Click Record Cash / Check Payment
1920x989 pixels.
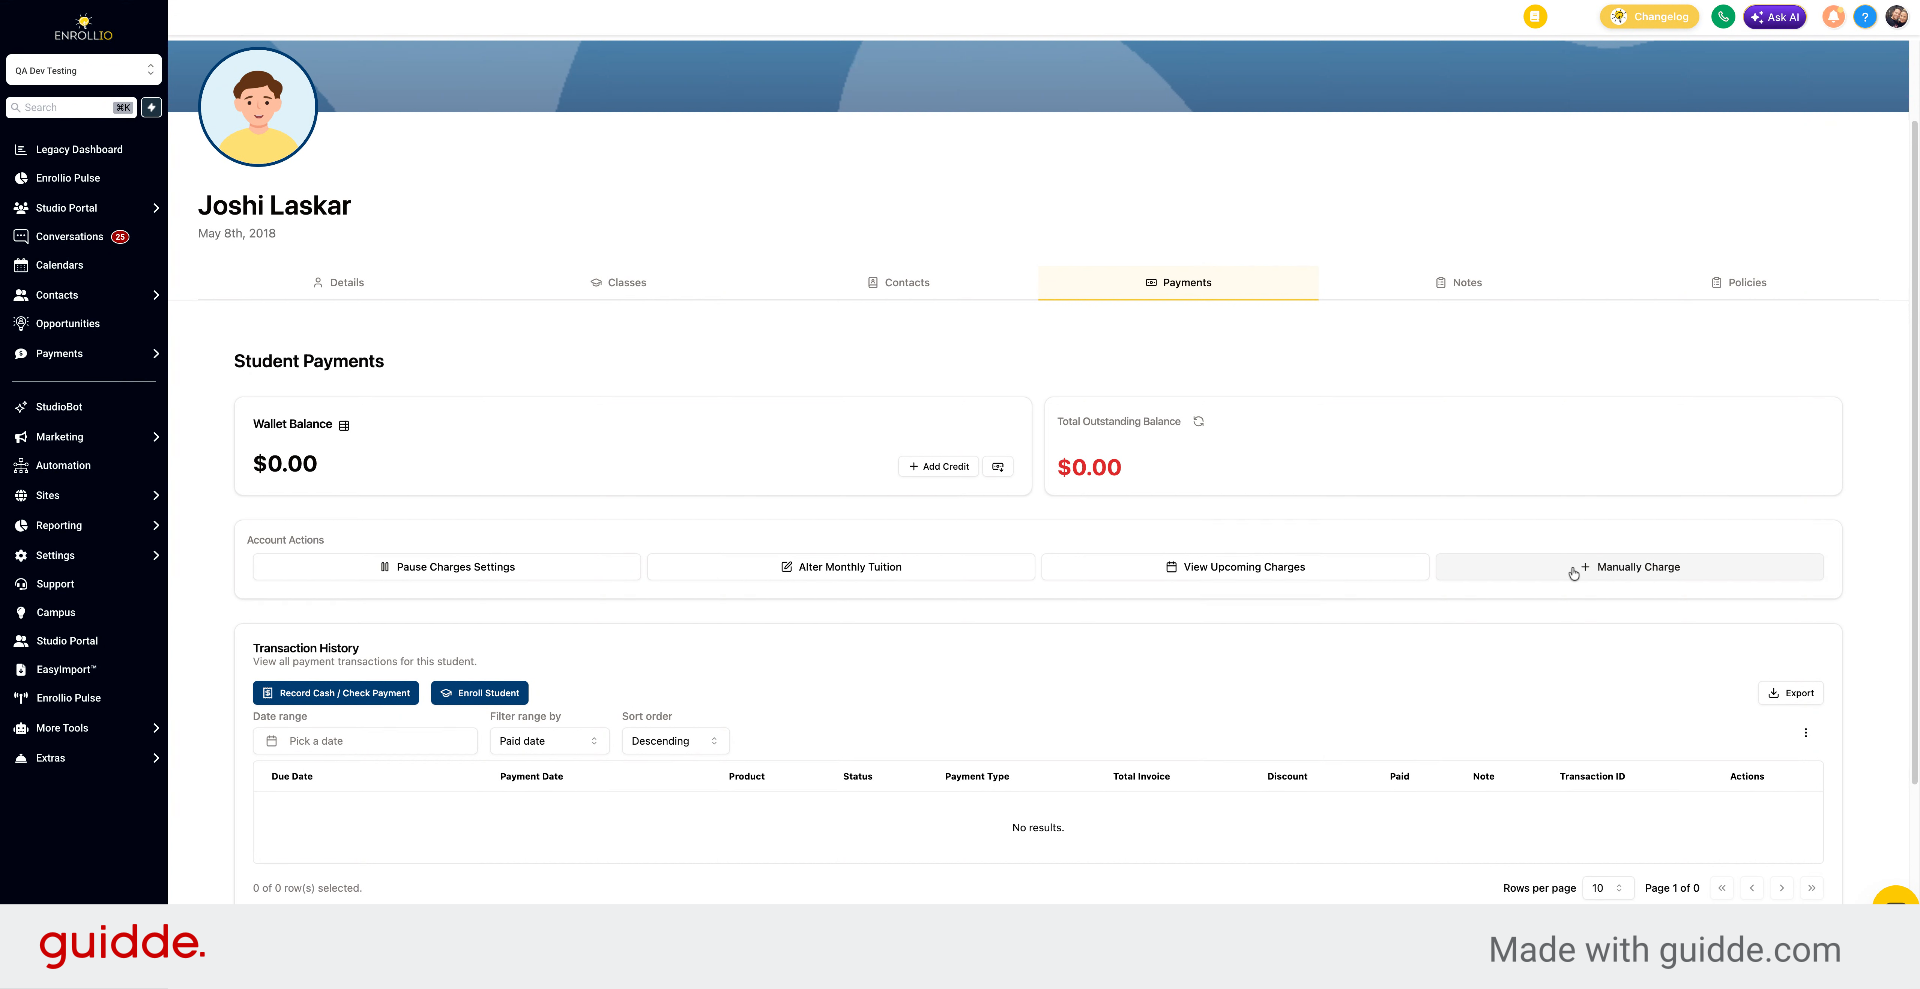[x=336, y=693]
